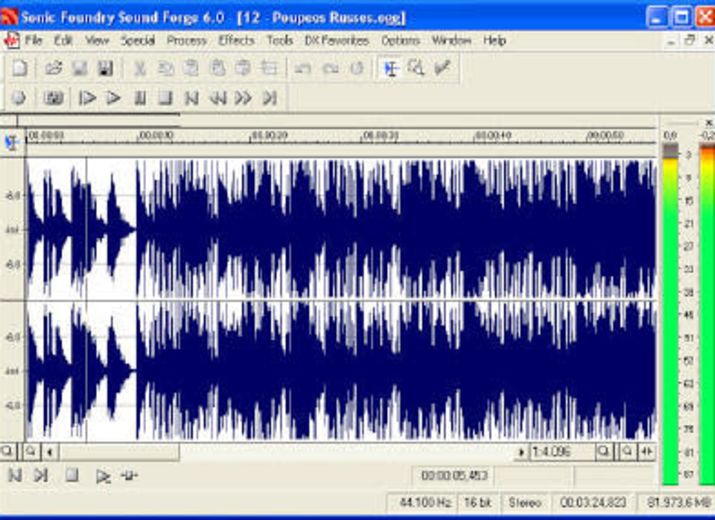This screenshot has width=715, height=520.
Task: Open the Tools menu
Action: point(280,41)
